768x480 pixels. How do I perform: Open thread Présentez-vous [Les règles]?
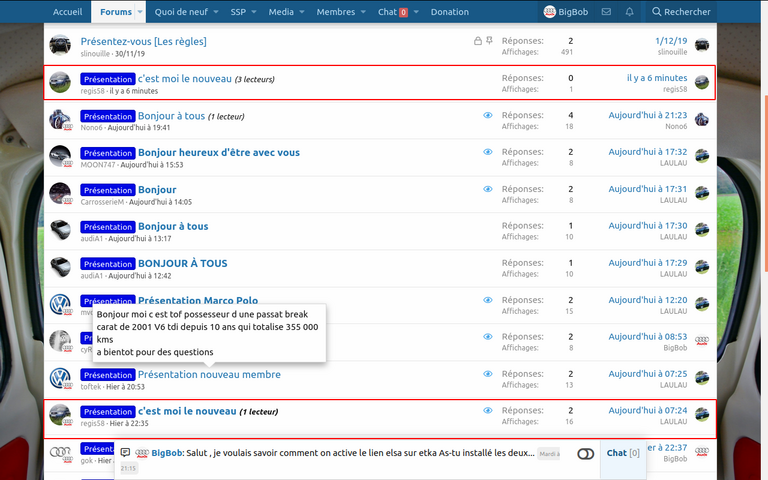coord(144,41)
